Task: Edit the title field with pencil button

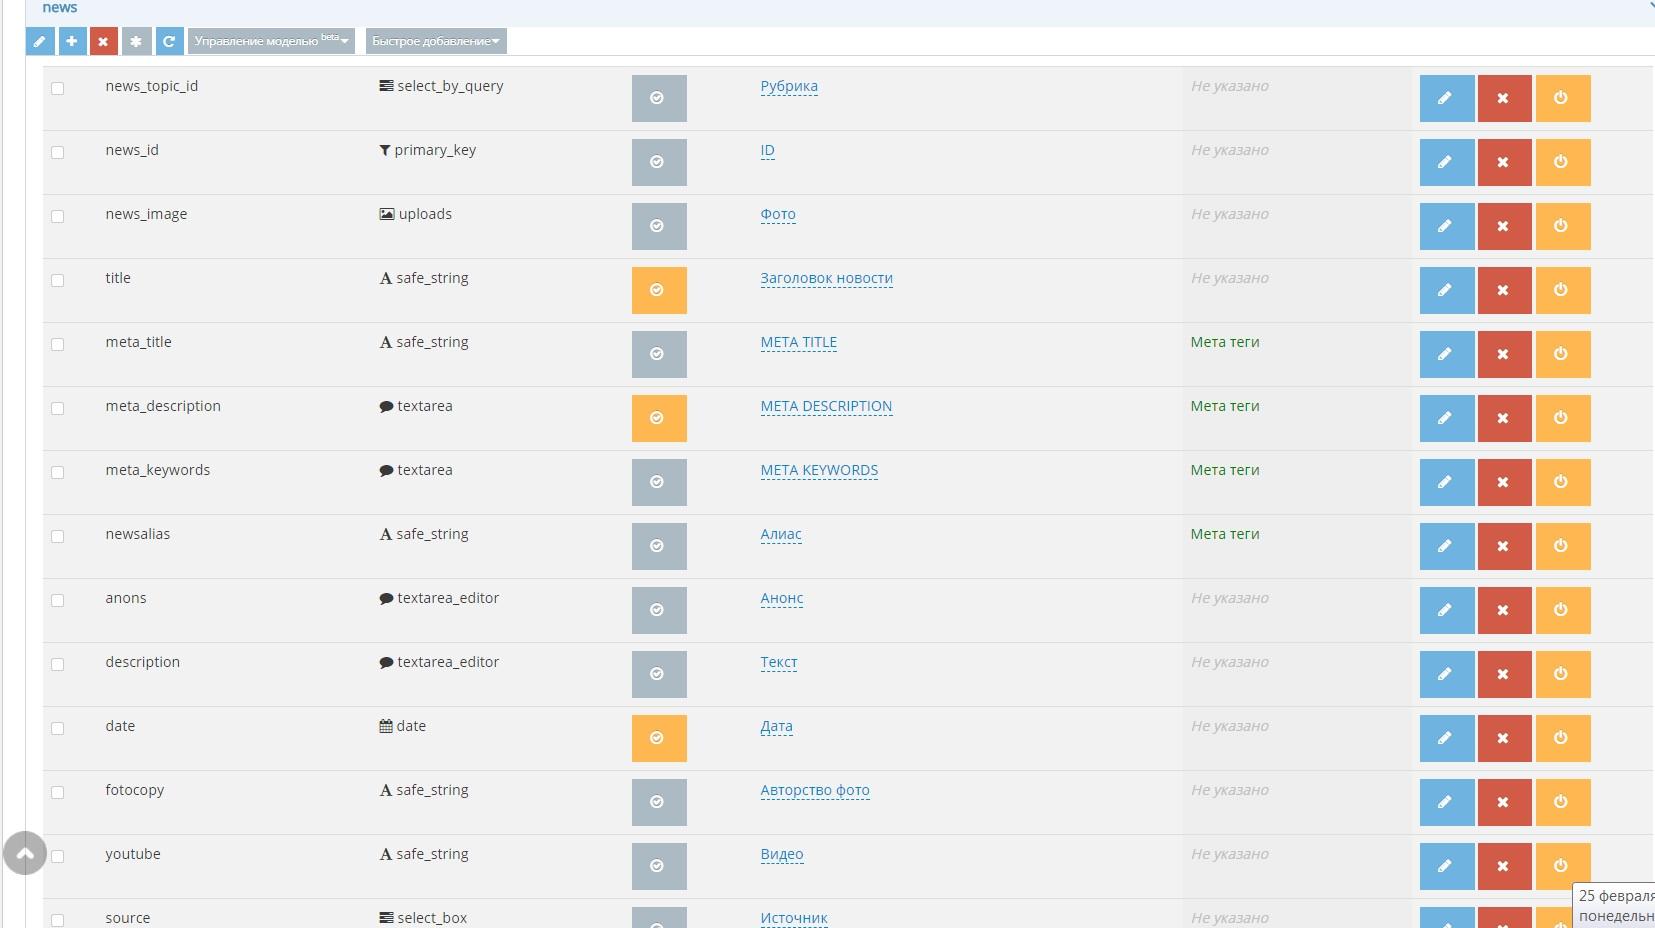Action: pos(1447,290)
